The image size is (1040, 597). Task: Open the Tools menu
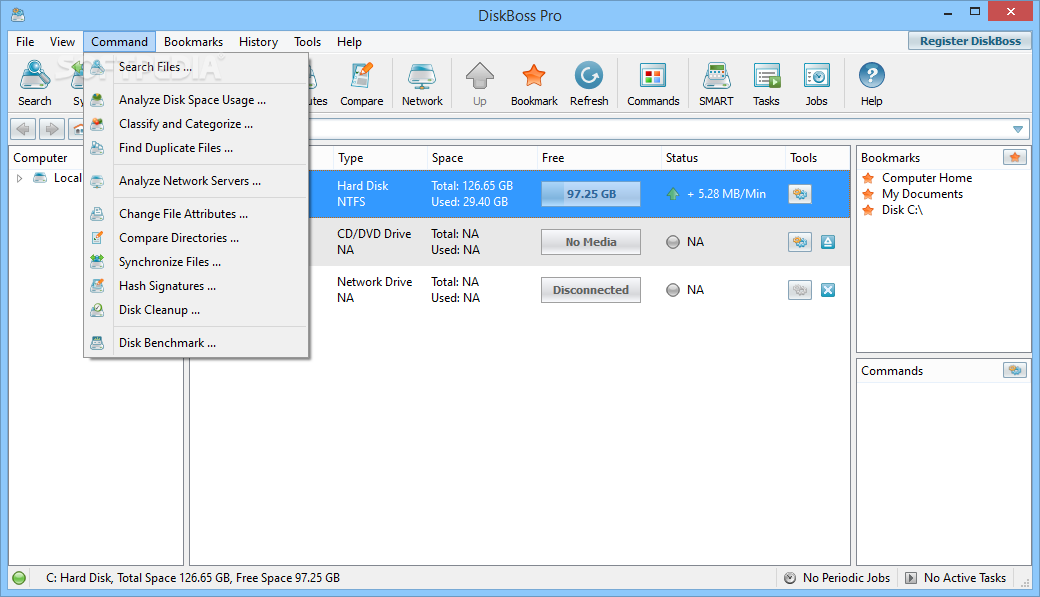pos(308,42)
